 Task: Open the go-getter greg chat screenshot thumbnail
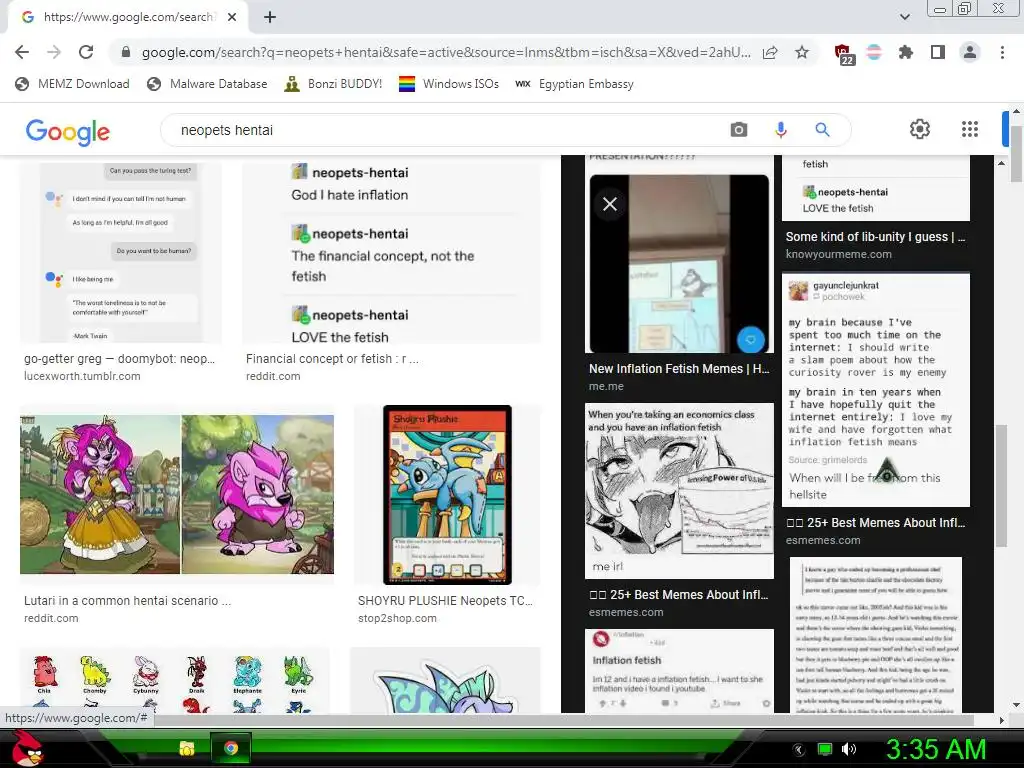(121, 252)
